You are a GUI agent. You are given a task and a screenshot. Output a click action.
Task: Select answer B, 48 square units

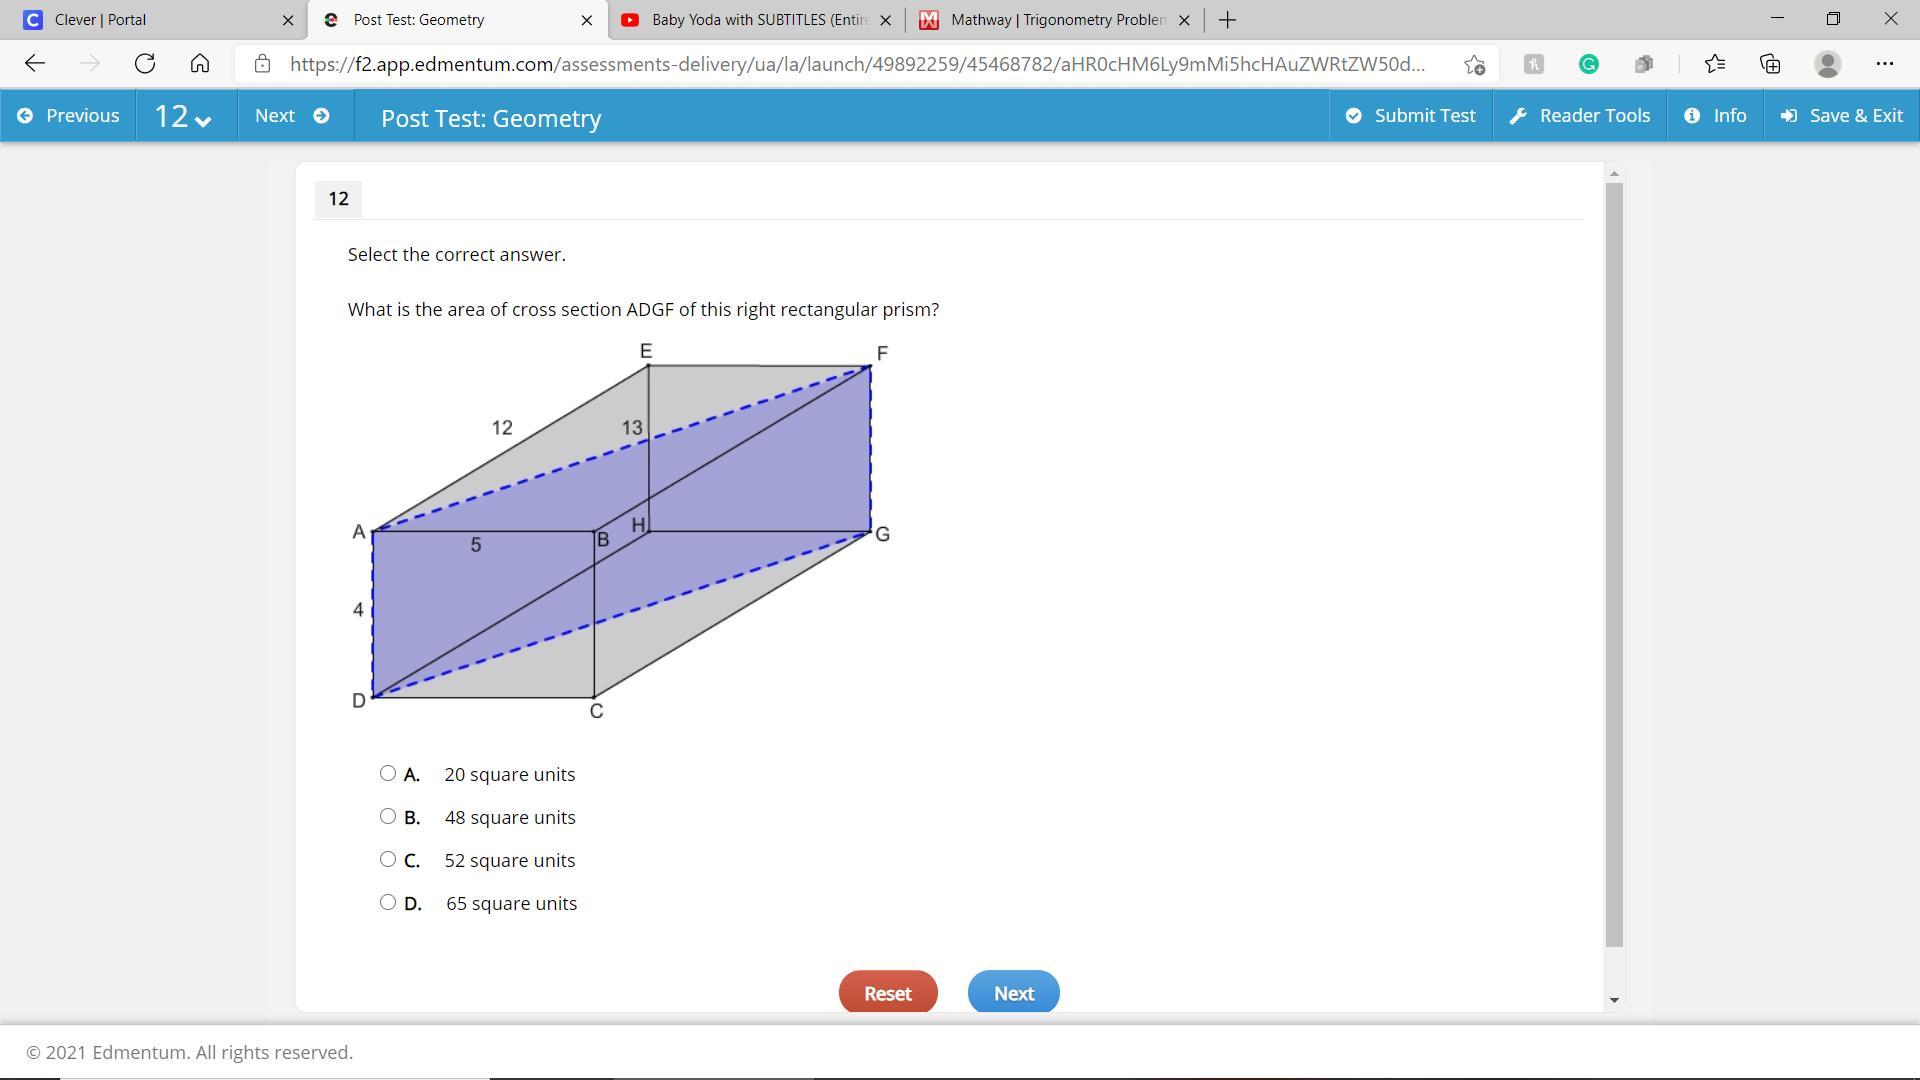388,816
